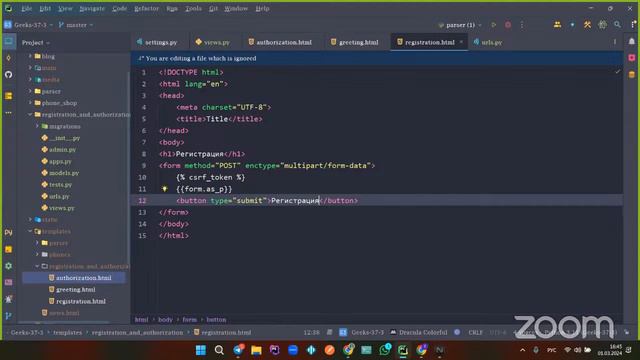Select greeting.html in project tree

pyautogui.click(x=76, y=289)
